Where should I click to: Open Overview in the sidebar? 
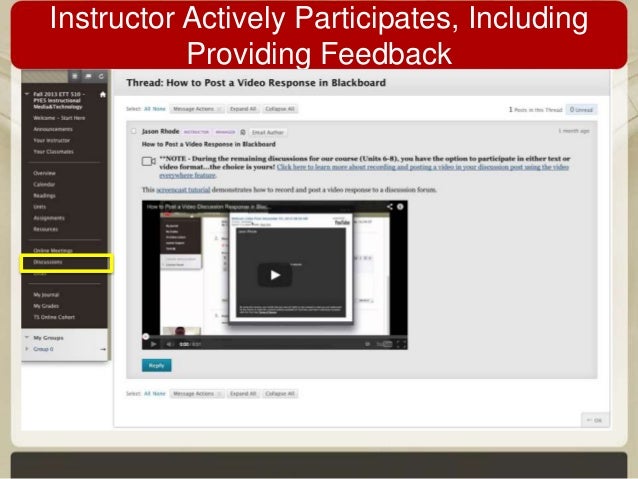pos(44,173)
